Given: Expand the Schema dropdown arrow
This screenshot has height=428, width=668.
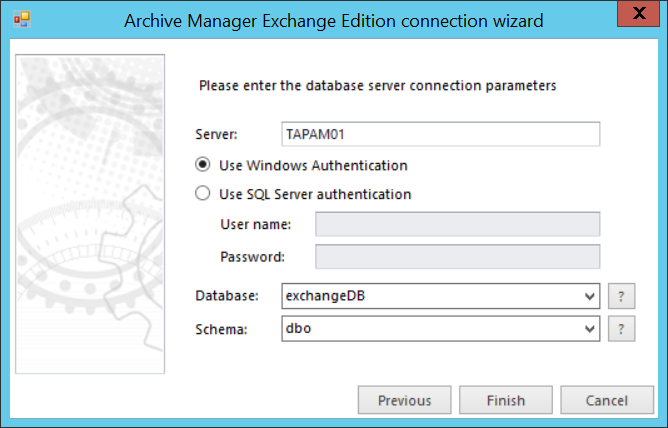Looking at the screenshot, I should click(589, 328).
